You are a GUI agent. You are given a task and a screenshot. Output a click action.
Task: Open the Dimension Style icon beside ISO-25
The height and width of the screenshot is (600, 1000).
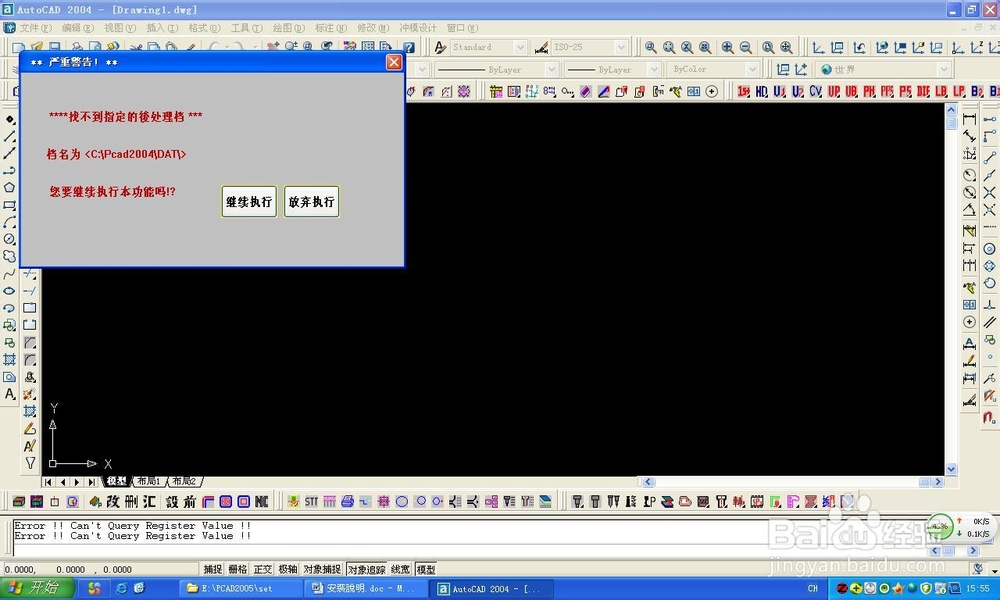point(541,47)
